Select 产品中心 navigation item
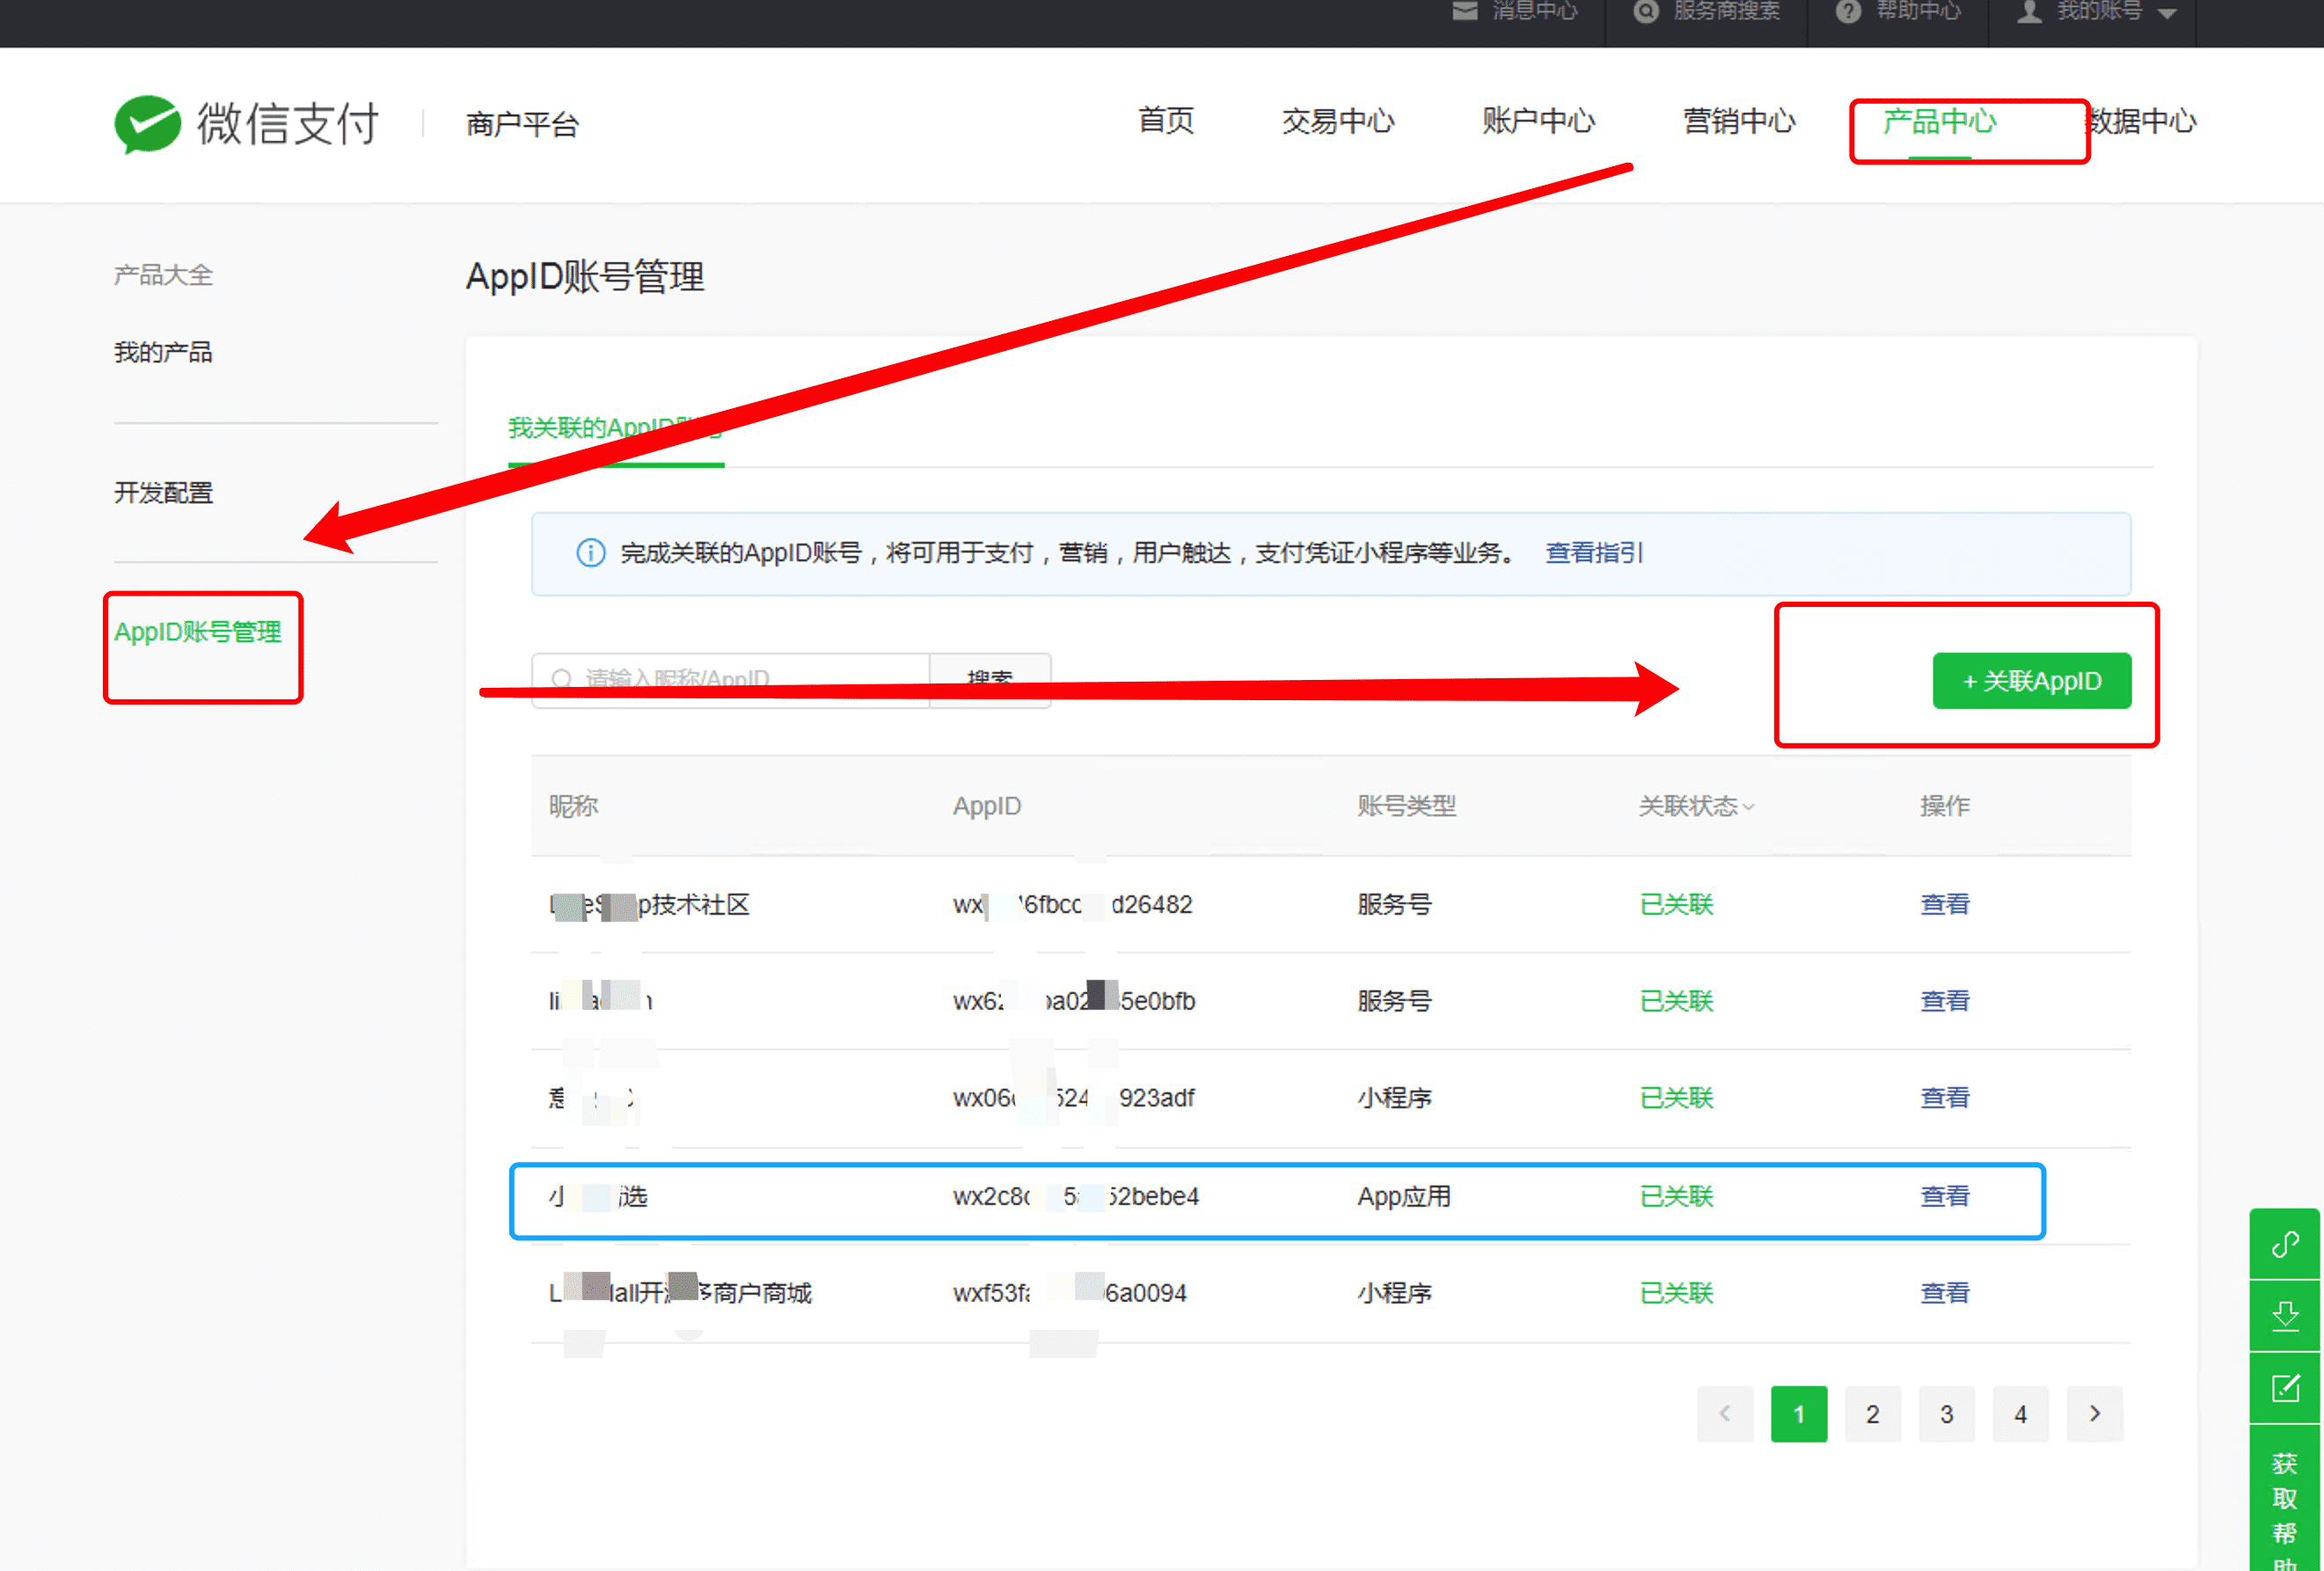The image size is (2324, 1571). (x=1939, y=121)
